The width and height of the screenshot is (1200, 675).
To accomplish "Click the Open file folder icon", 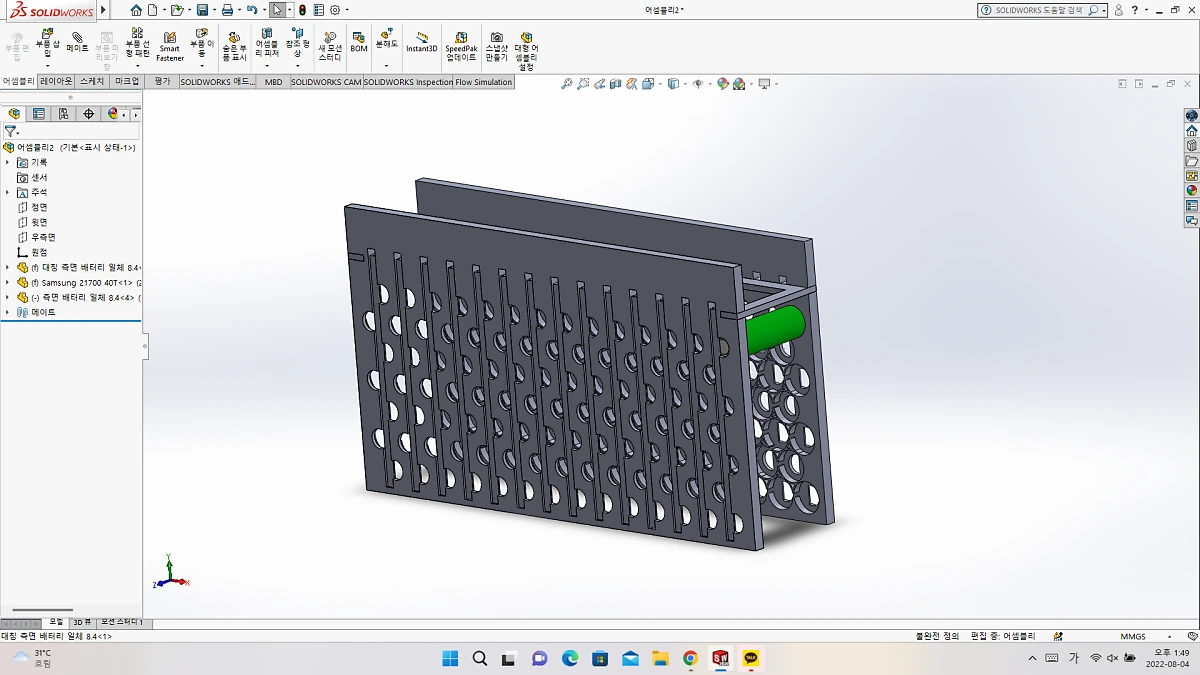I will (176, 10).
